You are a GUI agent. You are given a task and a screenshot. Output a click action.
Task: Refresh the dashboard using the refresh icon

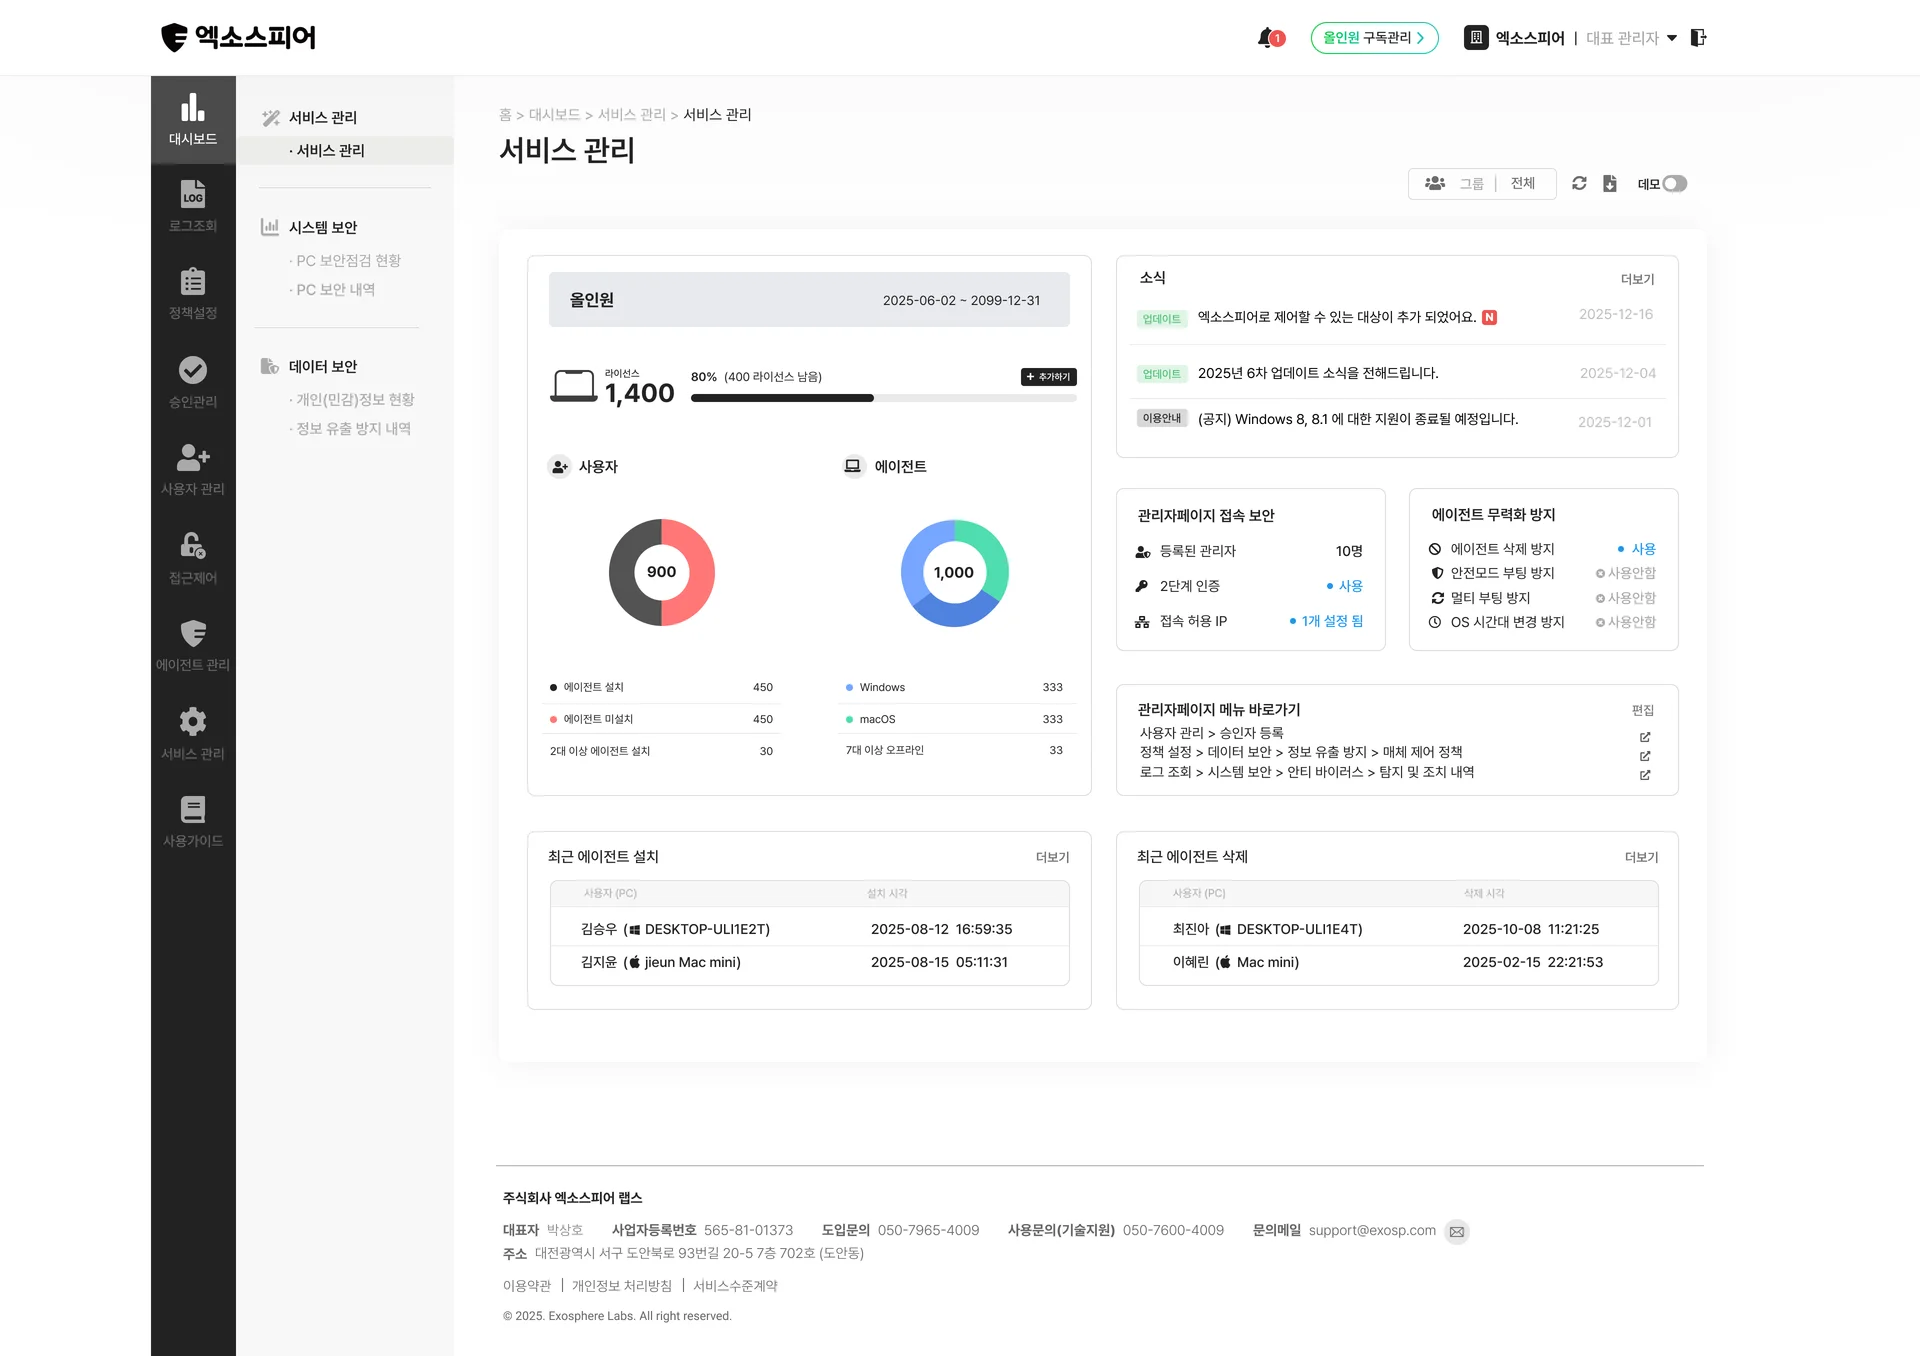pos(1580,183)
